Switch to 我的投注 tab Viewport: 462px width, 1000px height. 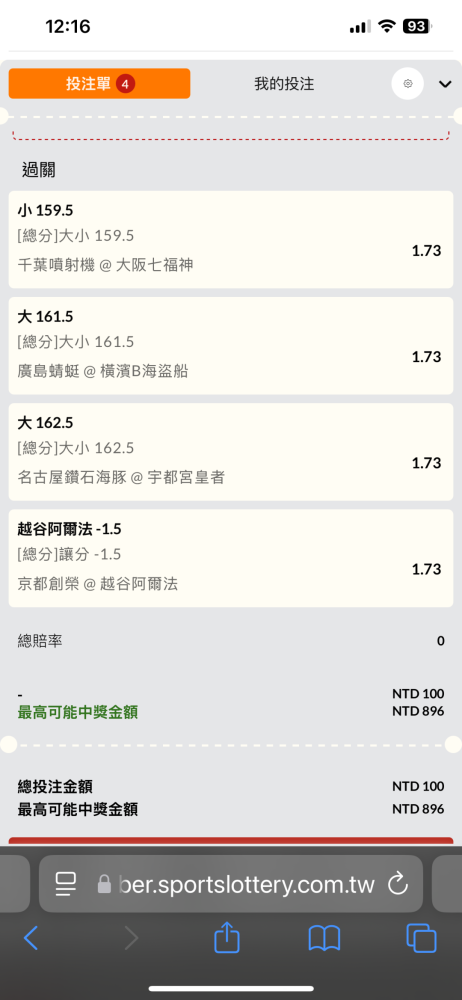click(284, 84)
